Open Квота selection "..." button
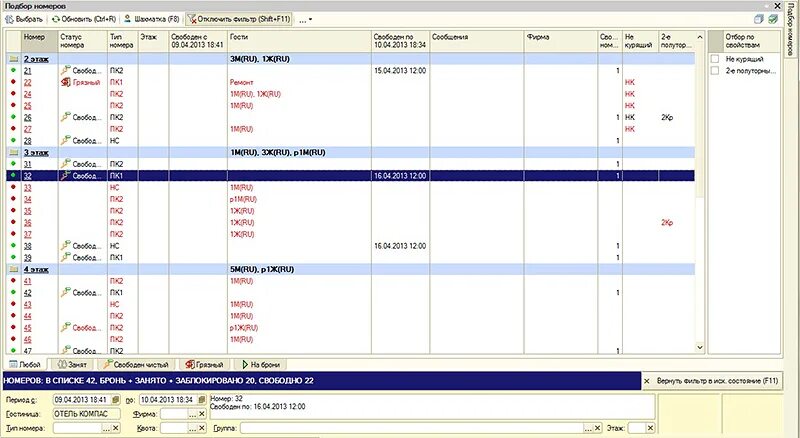This screenshot has height=438, width=800. [192, 428]
